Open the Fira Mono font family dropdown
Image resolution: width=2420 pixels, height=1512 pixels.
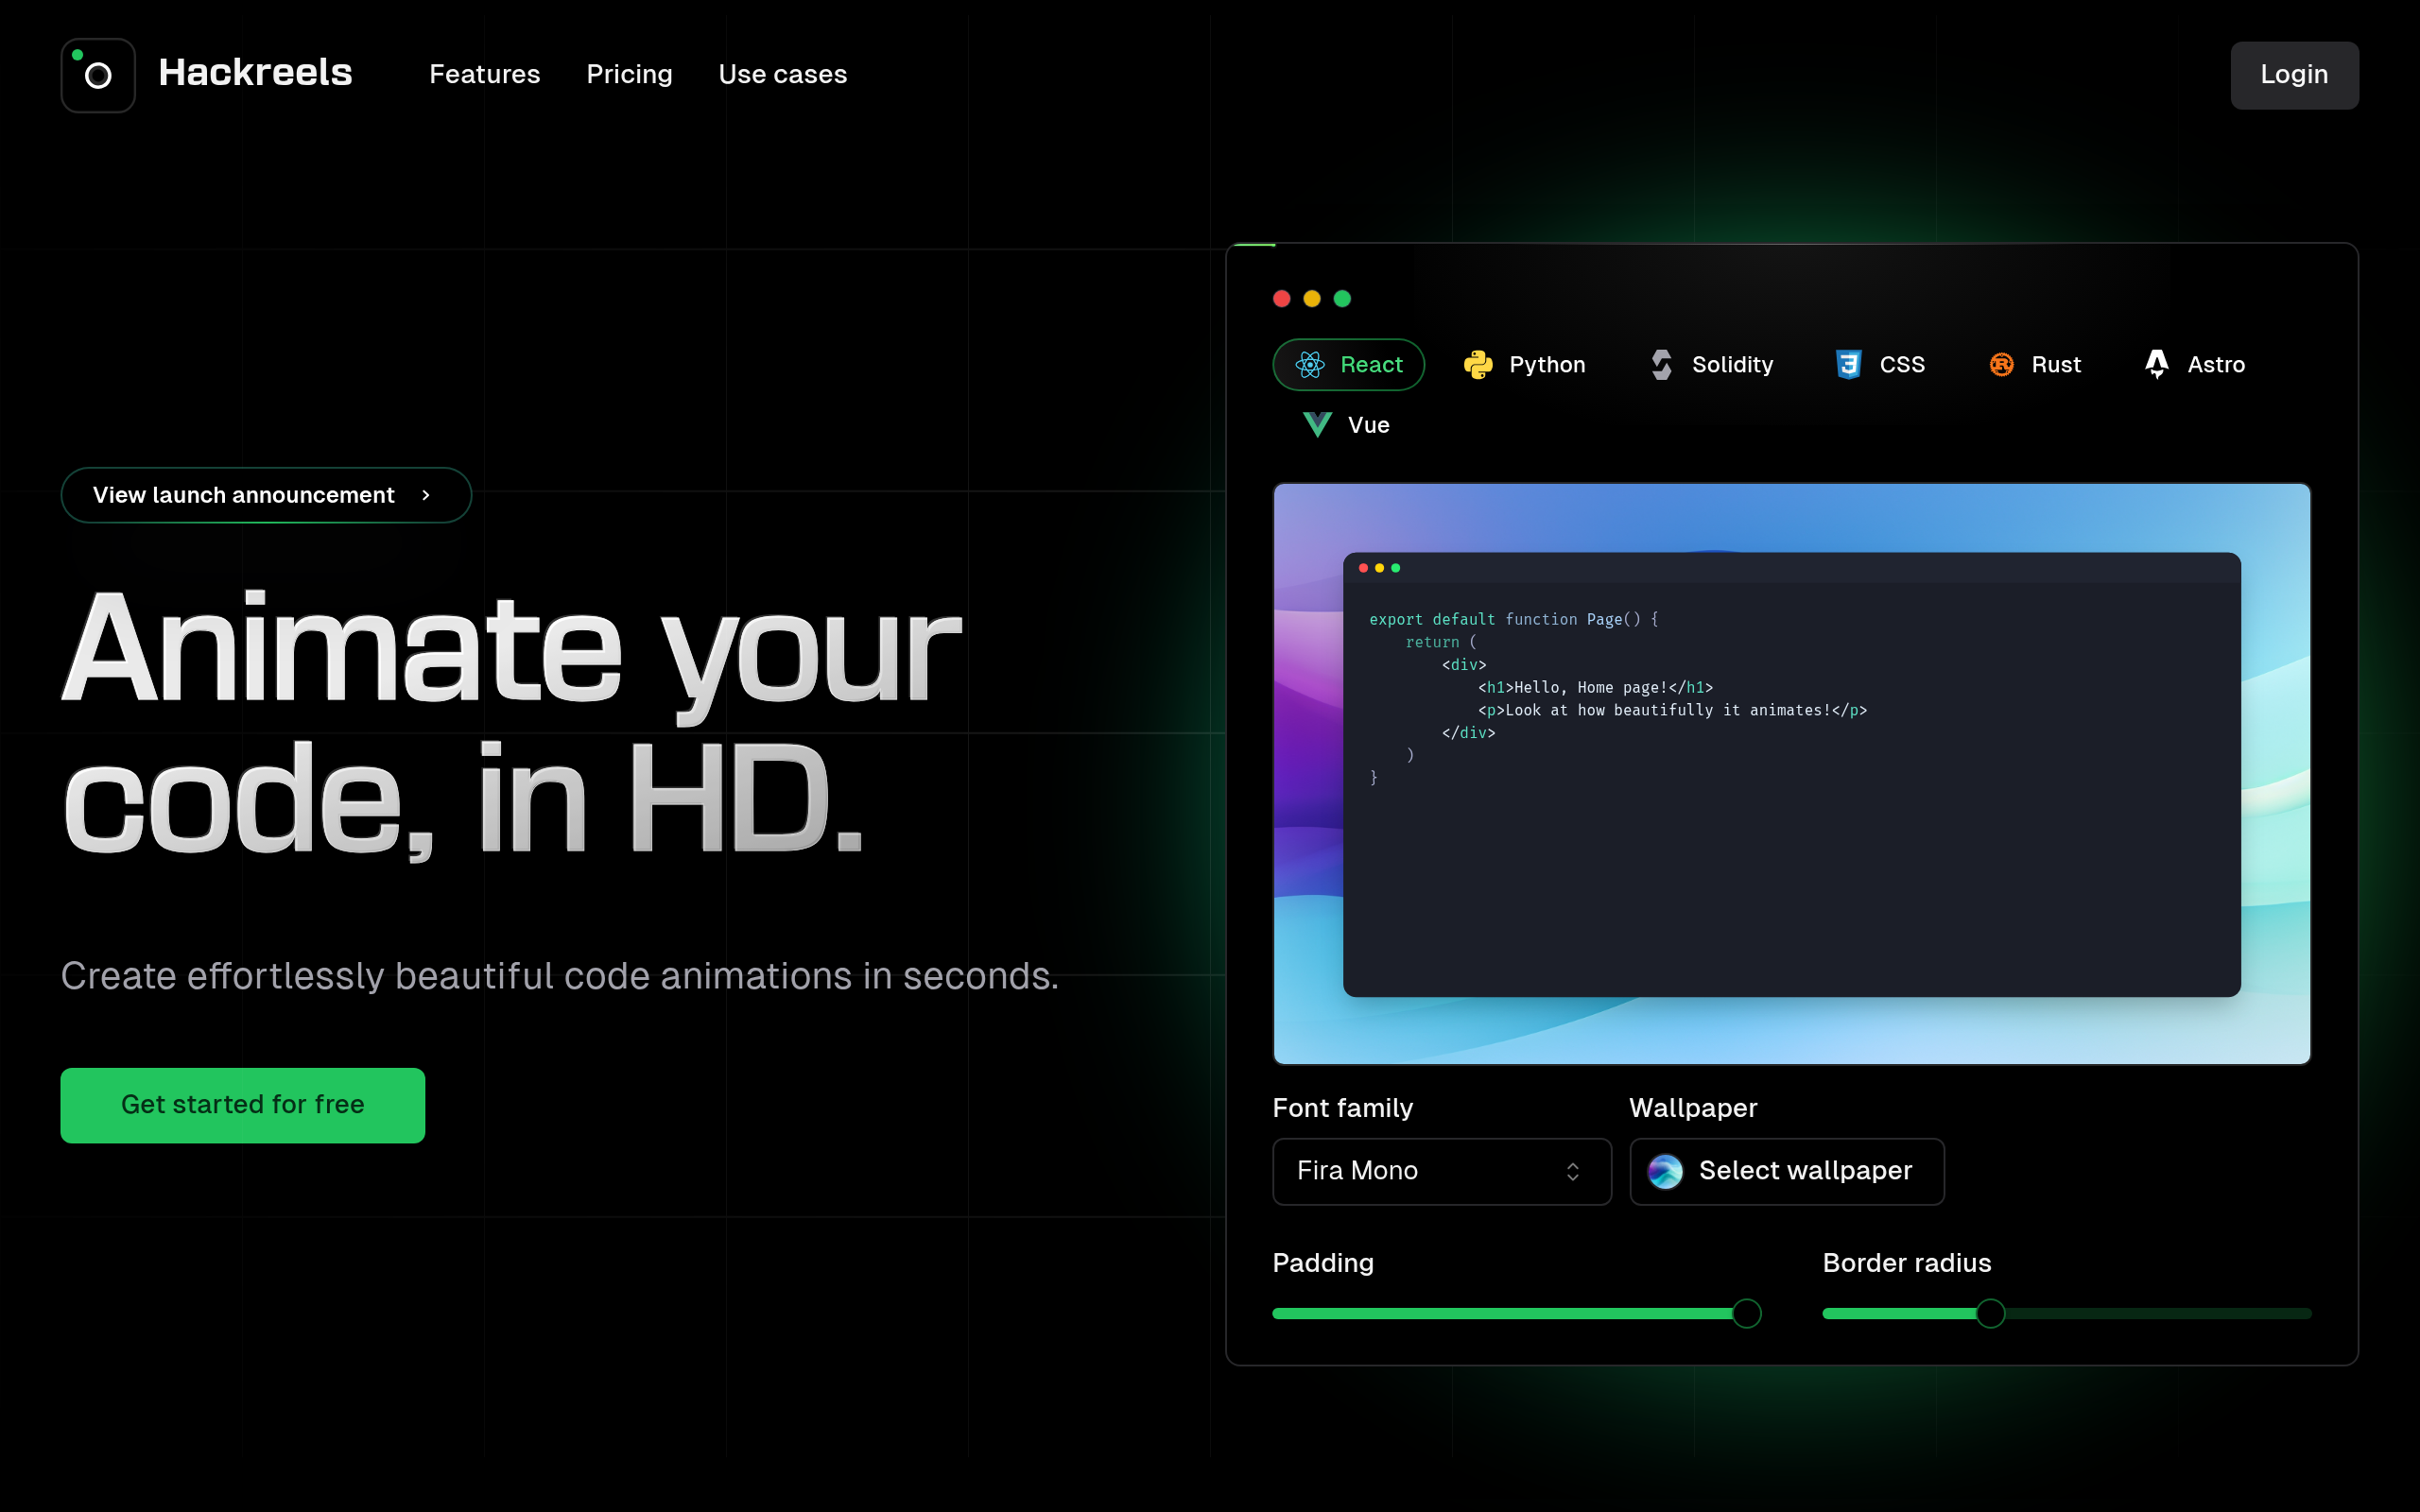coord(1442,1171)
